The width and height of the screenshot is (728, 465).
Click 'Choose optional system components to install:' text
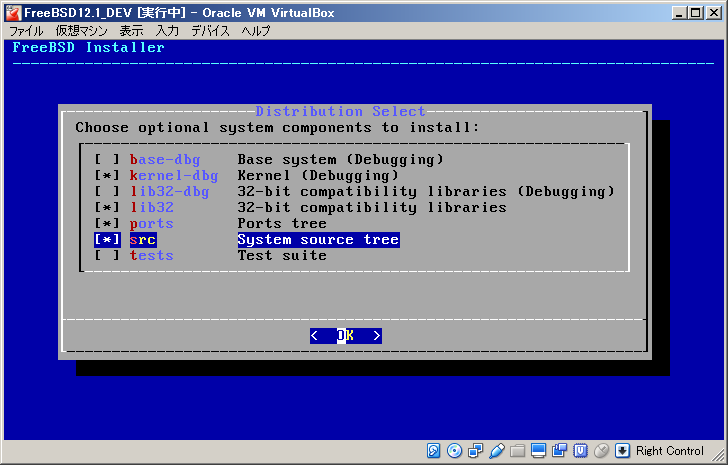(x=277, y=127)
